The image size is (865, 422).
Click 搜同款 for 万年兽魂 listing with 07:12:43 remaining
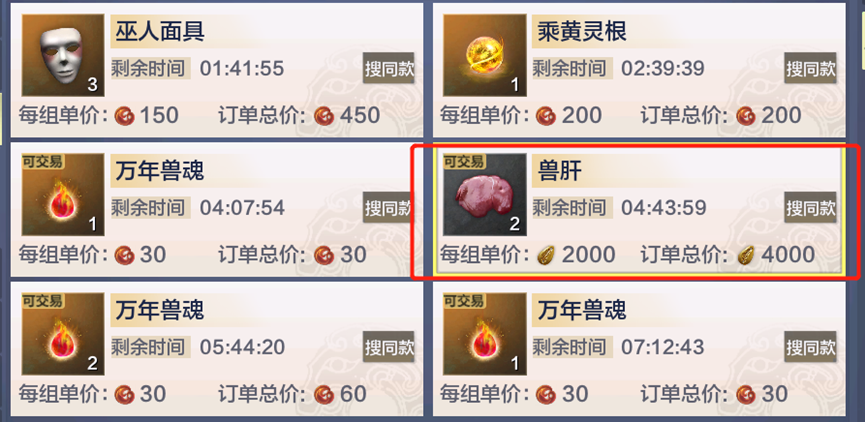tap(810, 347)
